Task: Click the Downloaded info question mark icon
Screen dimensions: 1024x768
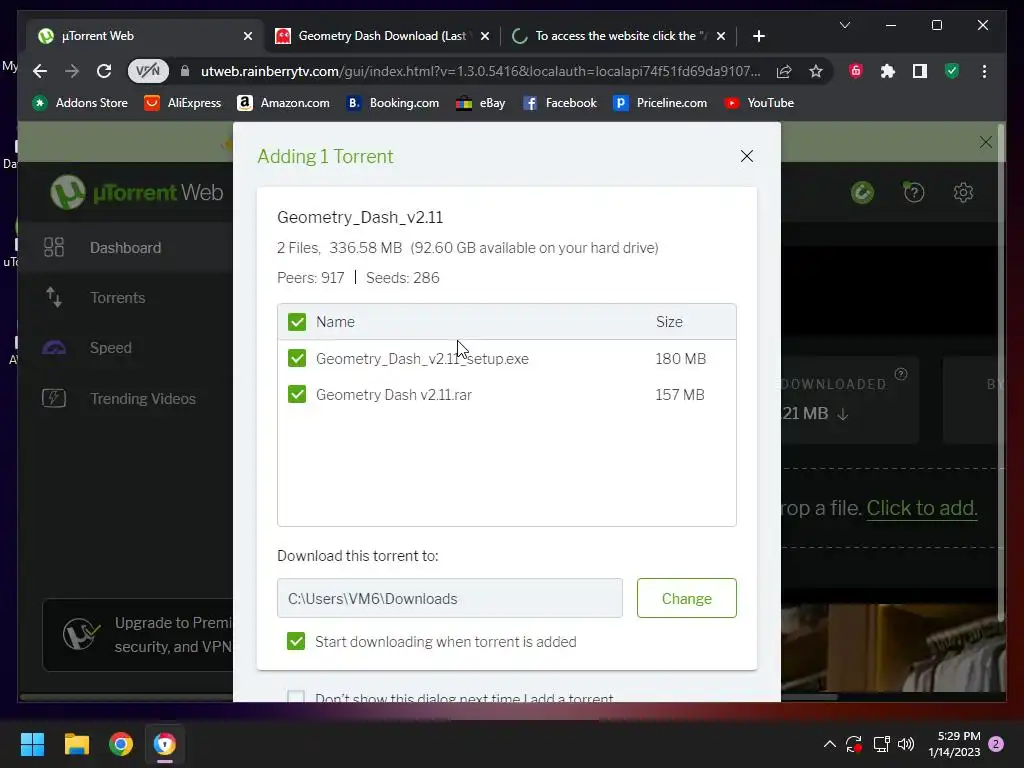Action: [901, 374]
